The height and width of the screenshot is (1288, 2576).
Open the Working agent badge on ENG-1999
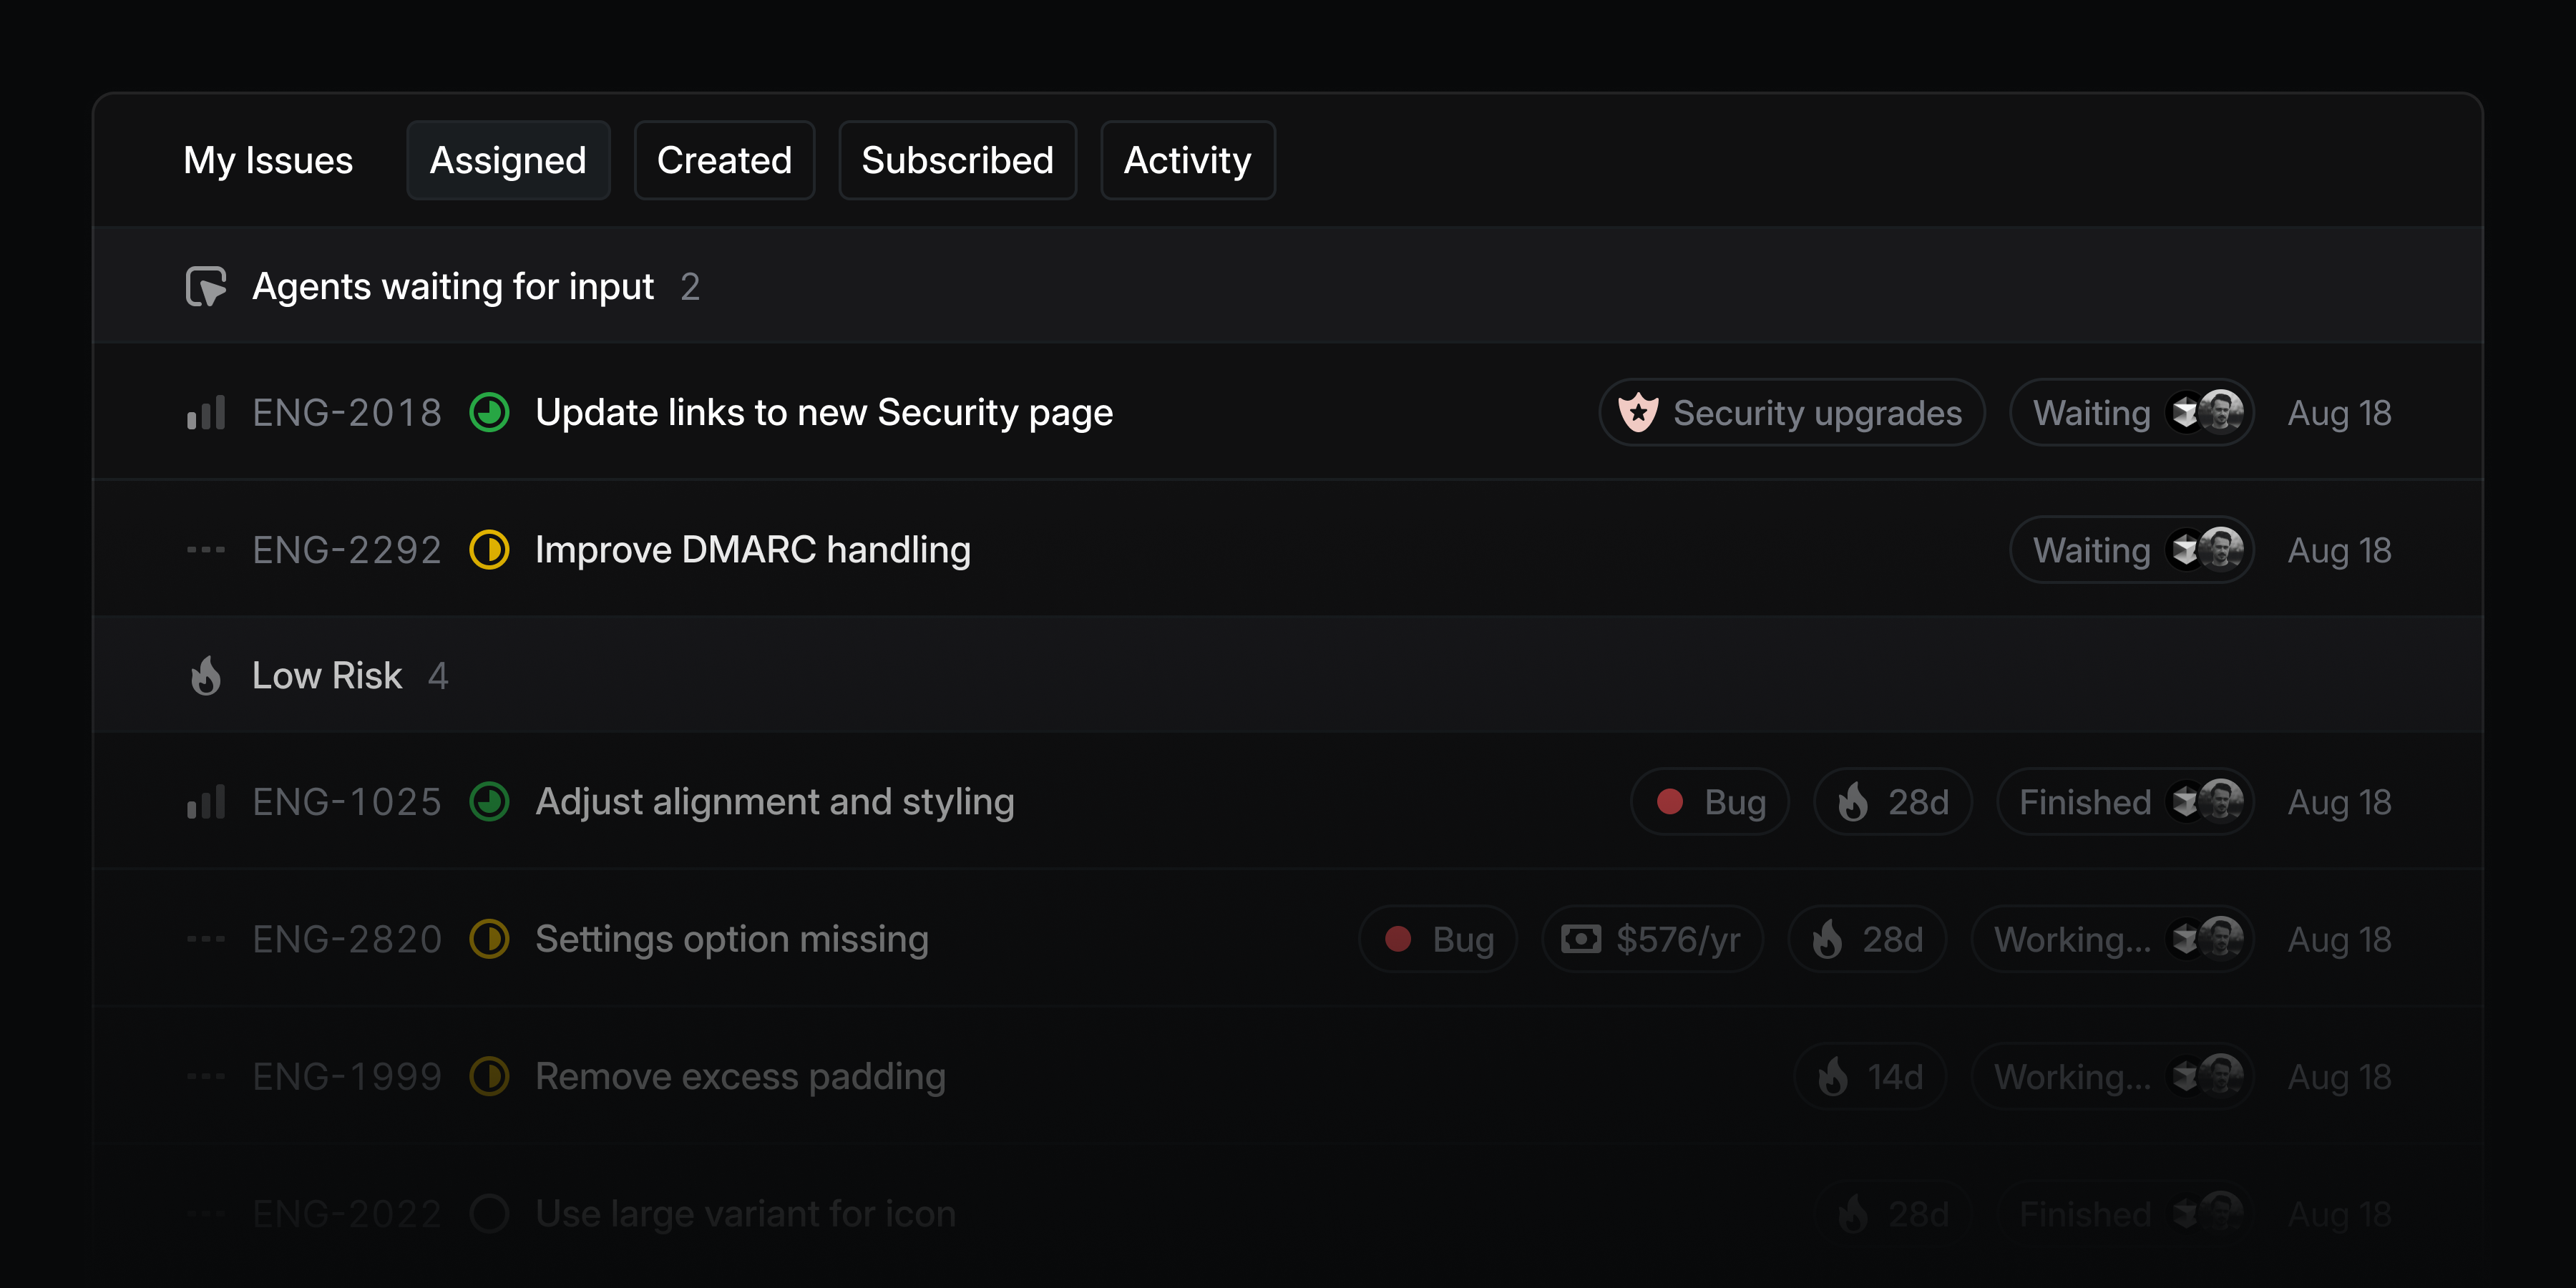(x=2112, y=1076)
